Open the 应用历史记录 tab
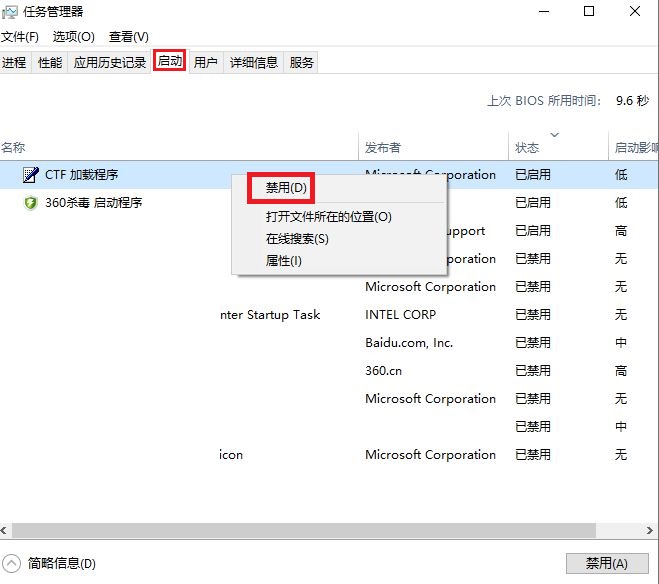Viewport: 659px width, 584px height. coord(110,62)
